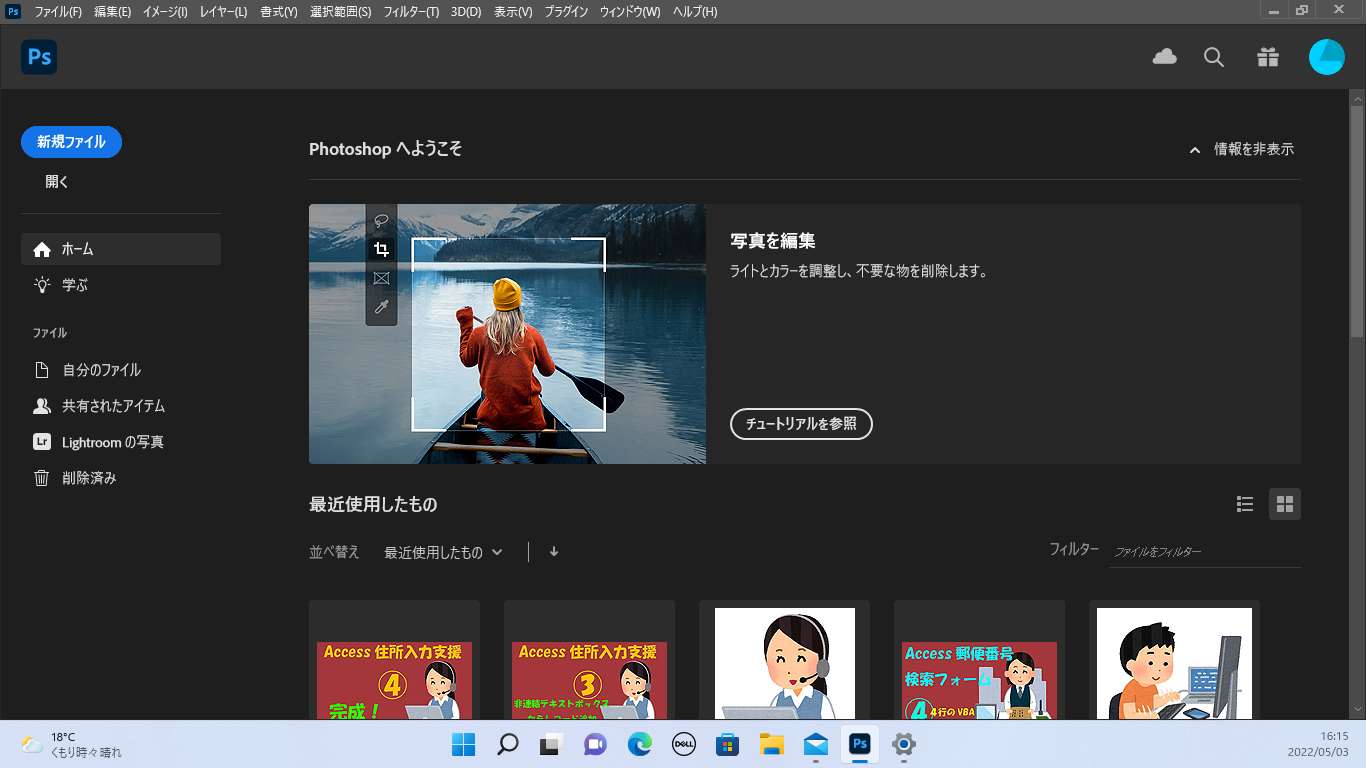Click the frame icon on preview strip
This screenshot has width=1366, height=768.
tap(381, 278)
